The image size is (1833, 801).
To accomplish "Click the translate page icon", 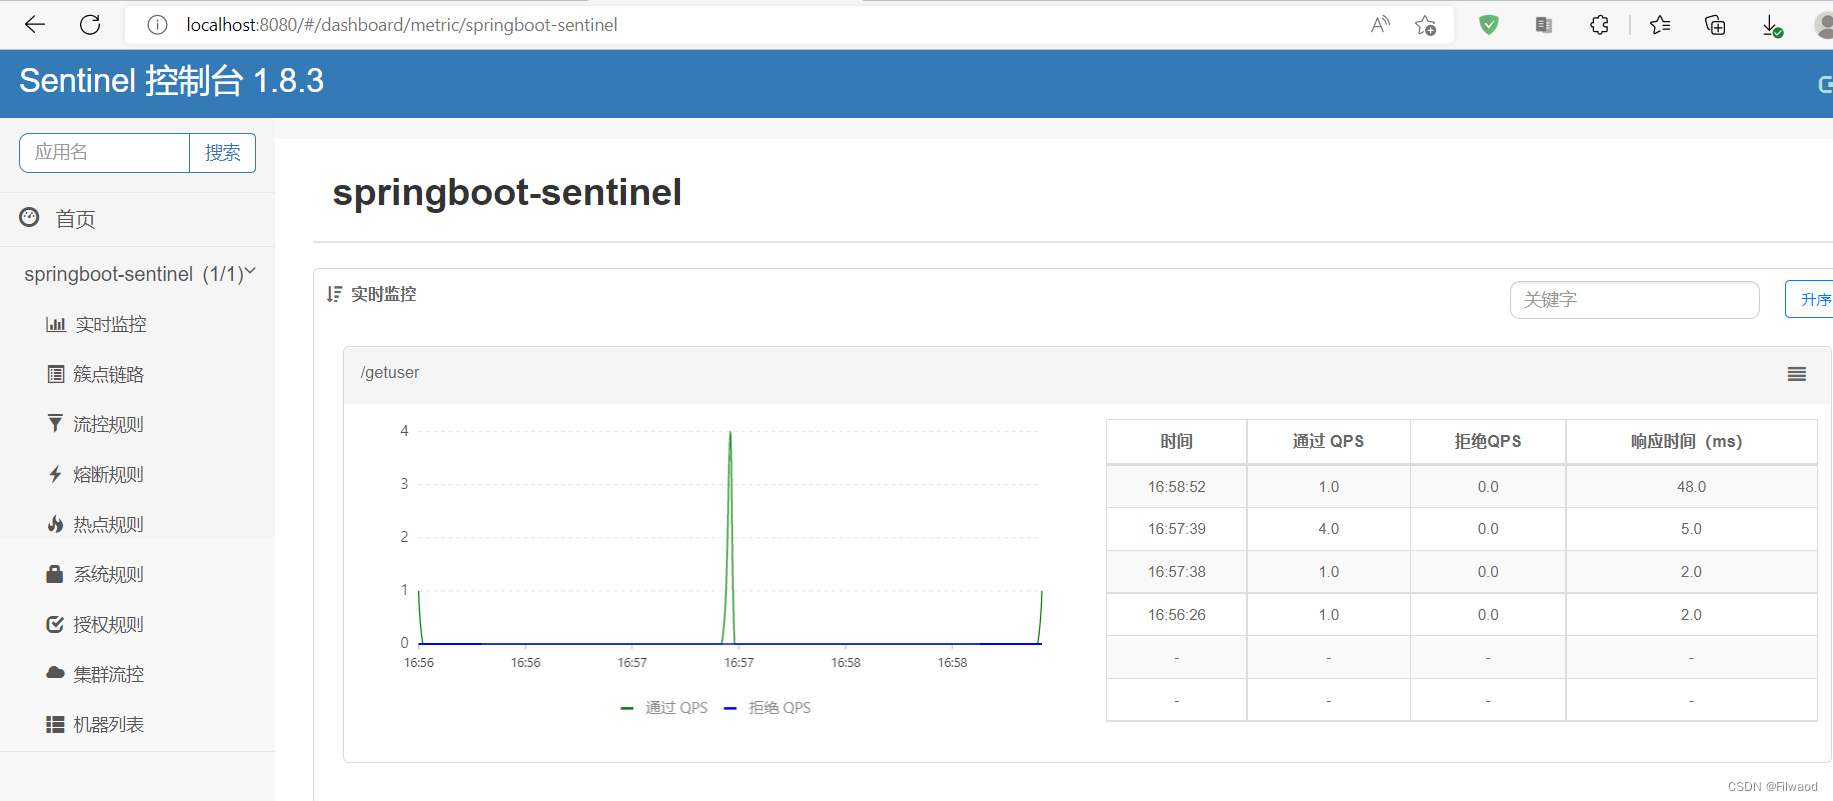I will point(1544,25).
